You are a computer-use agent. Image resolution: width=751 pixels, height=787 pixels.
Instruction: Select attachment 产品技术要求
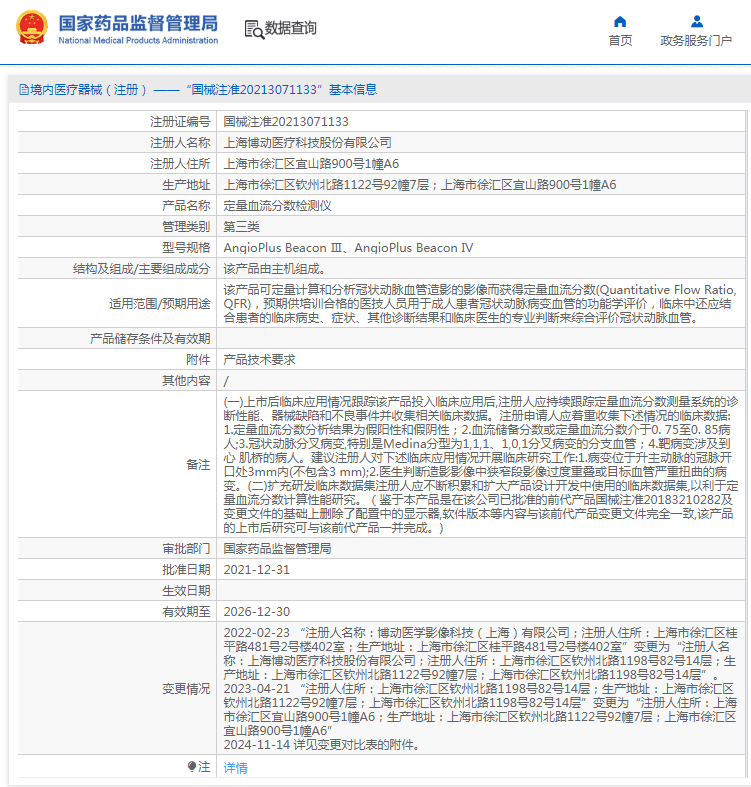[x=259, y=360]
